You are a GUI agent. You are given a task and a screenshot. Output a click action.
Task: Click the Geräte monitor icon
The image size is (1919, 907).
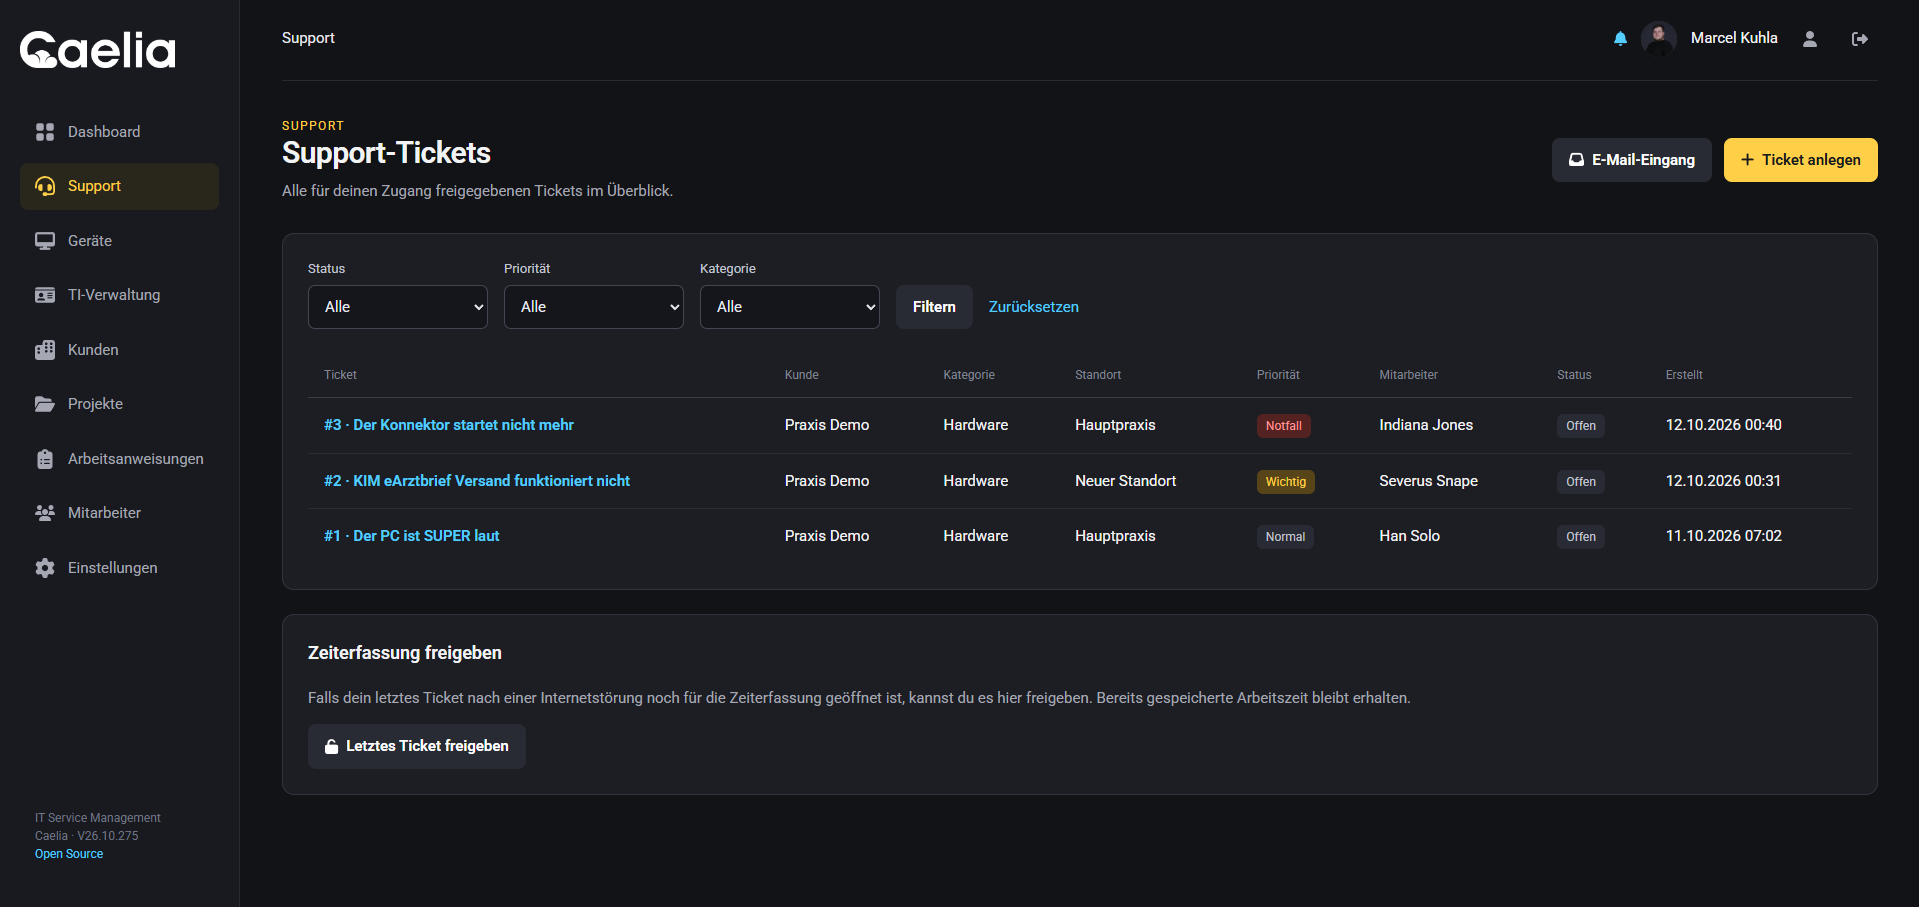pos(45,241)
